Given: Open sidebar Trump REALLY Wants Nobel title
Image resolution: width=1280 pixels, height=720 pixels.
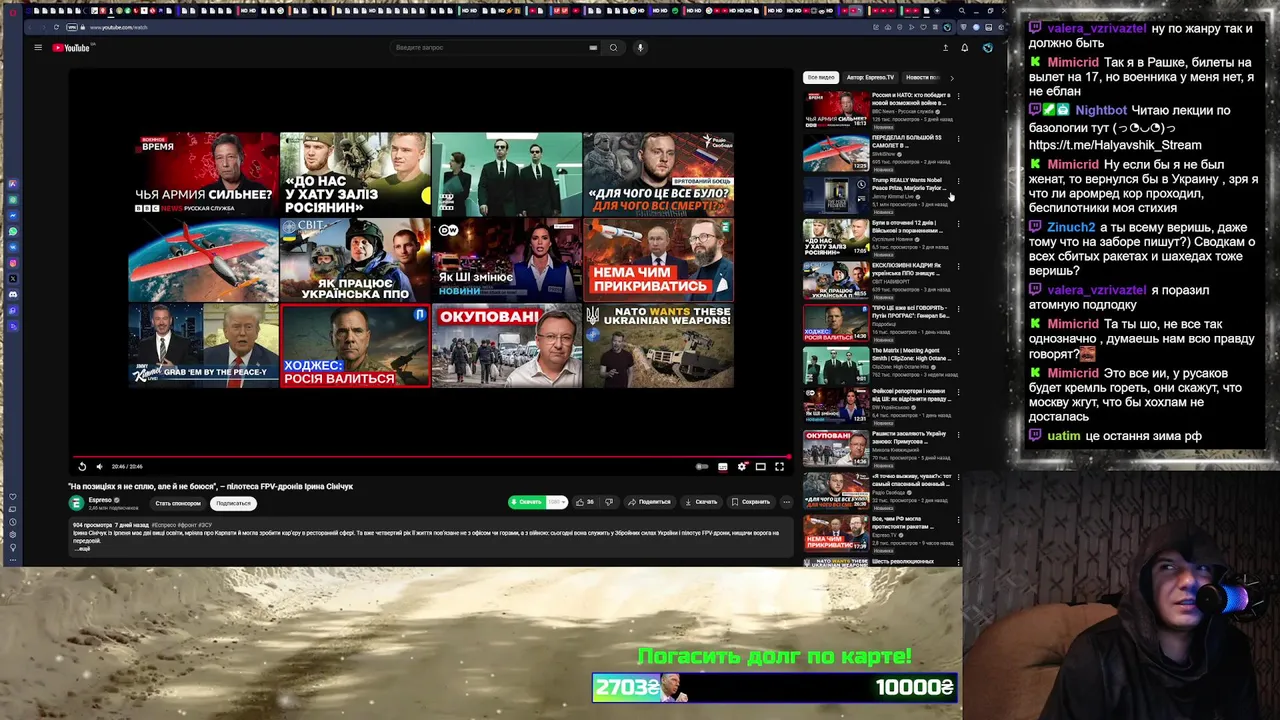Looking at the screenshot, I should [909, 184].
